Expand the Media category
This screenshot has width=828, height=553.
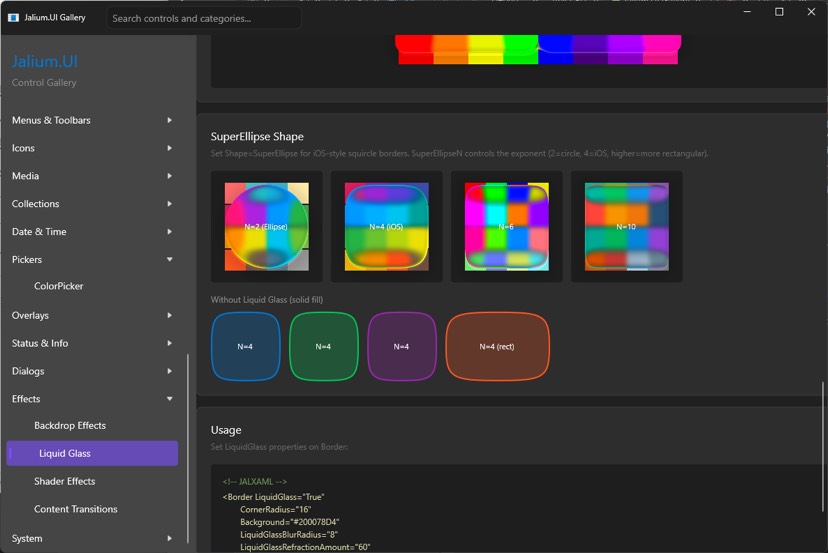92,176
